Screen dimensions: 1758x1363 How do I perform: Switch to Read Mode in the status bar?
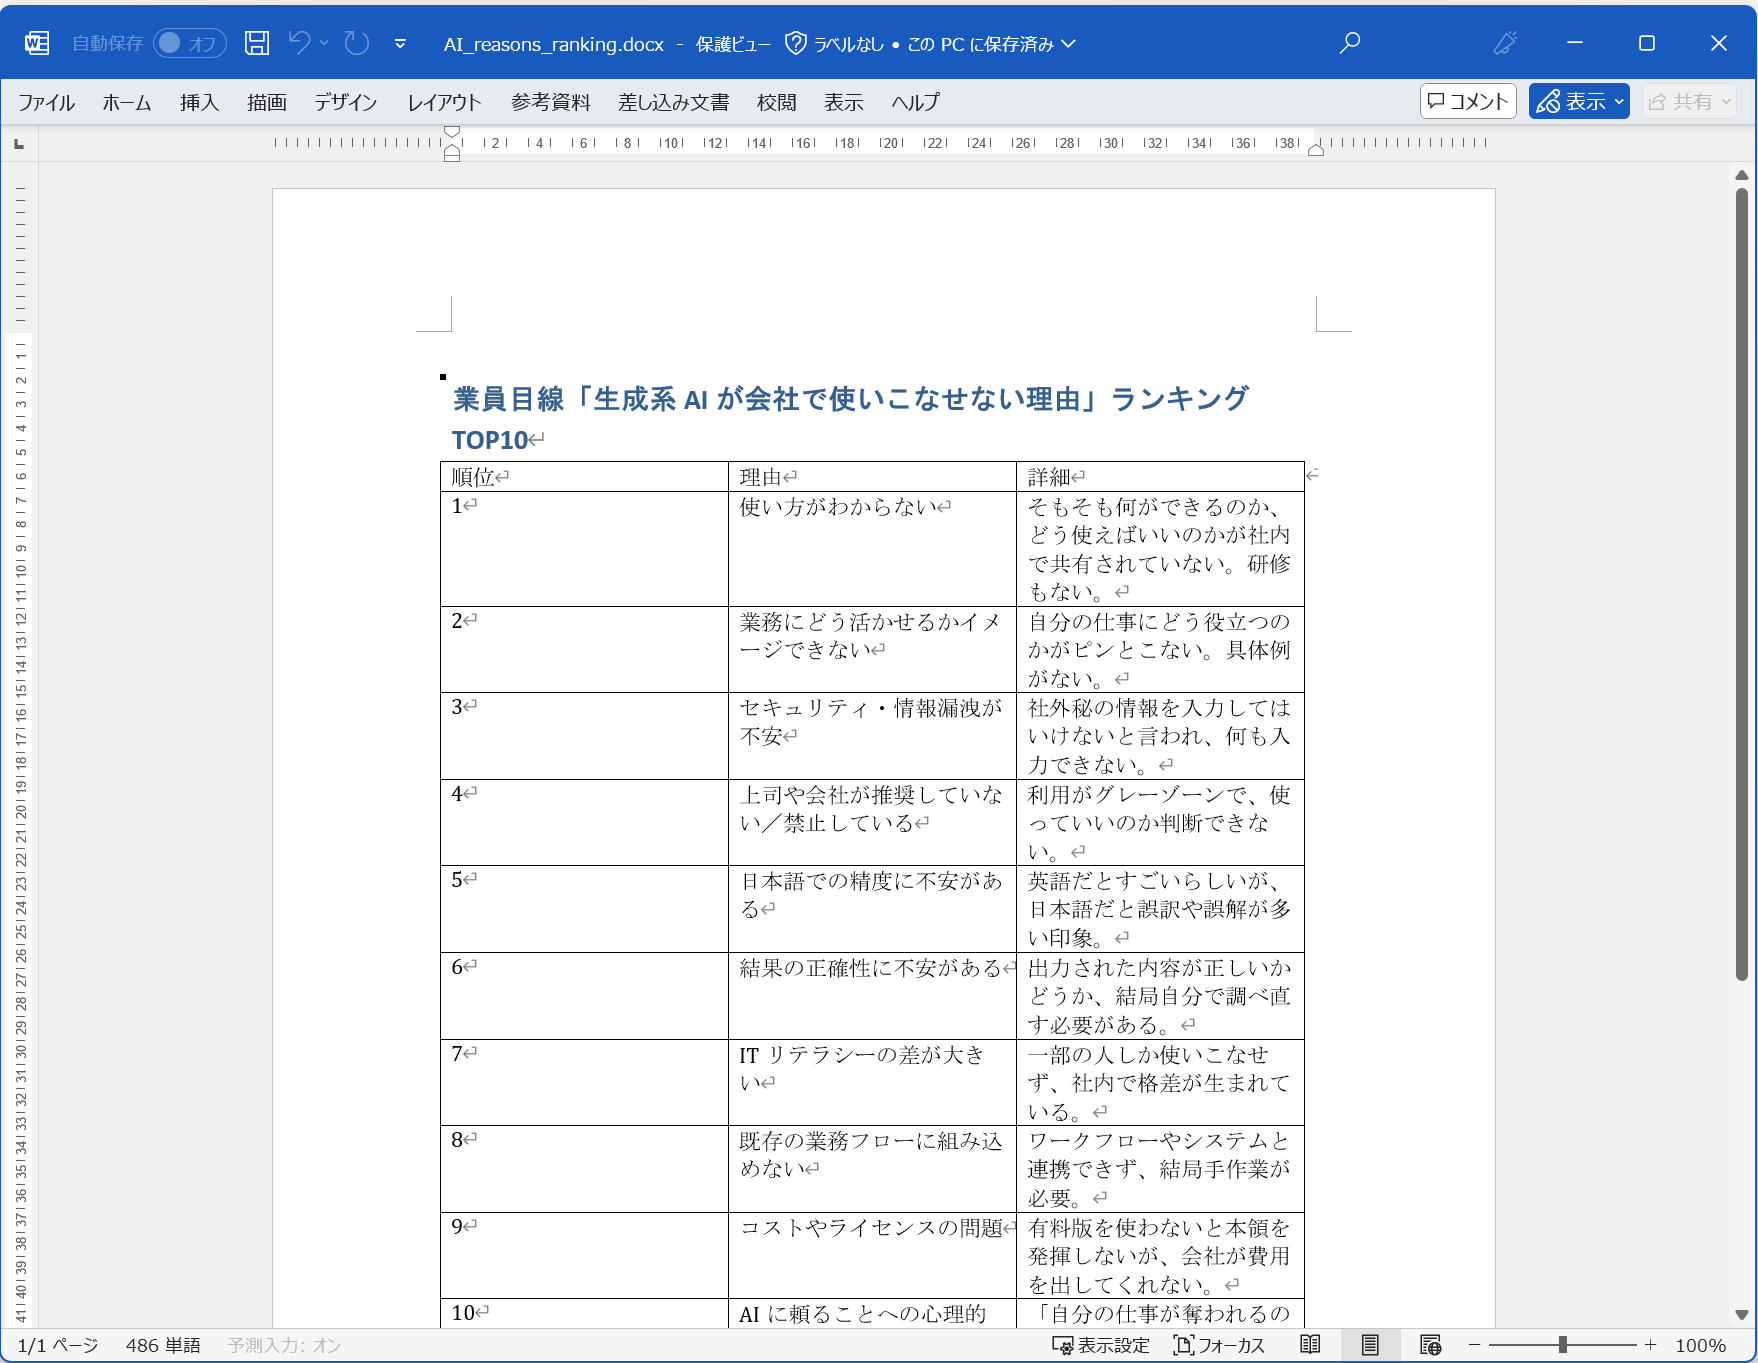click(x=1311, y=1345)
